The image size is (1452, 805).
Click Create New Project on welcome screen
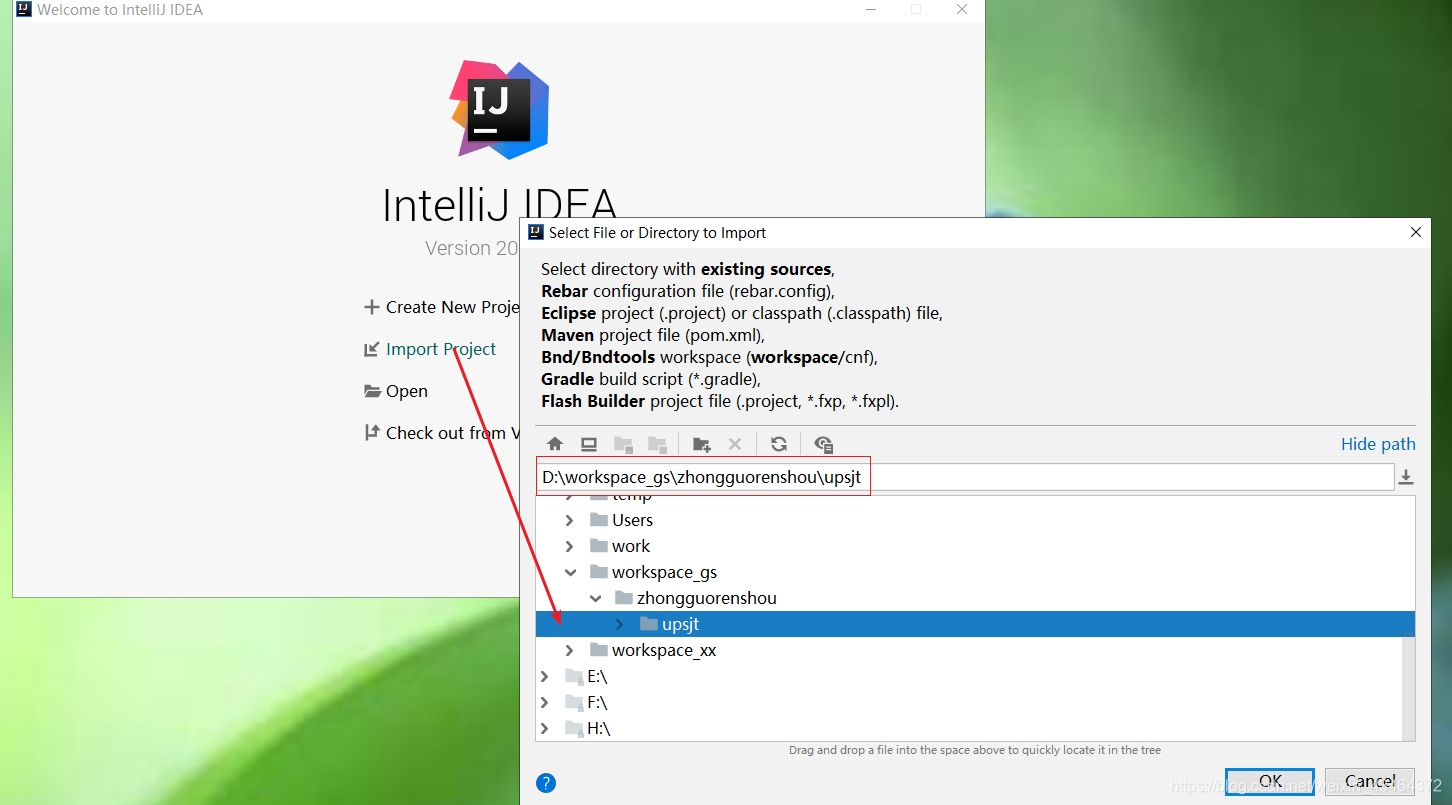coord(442,307)
